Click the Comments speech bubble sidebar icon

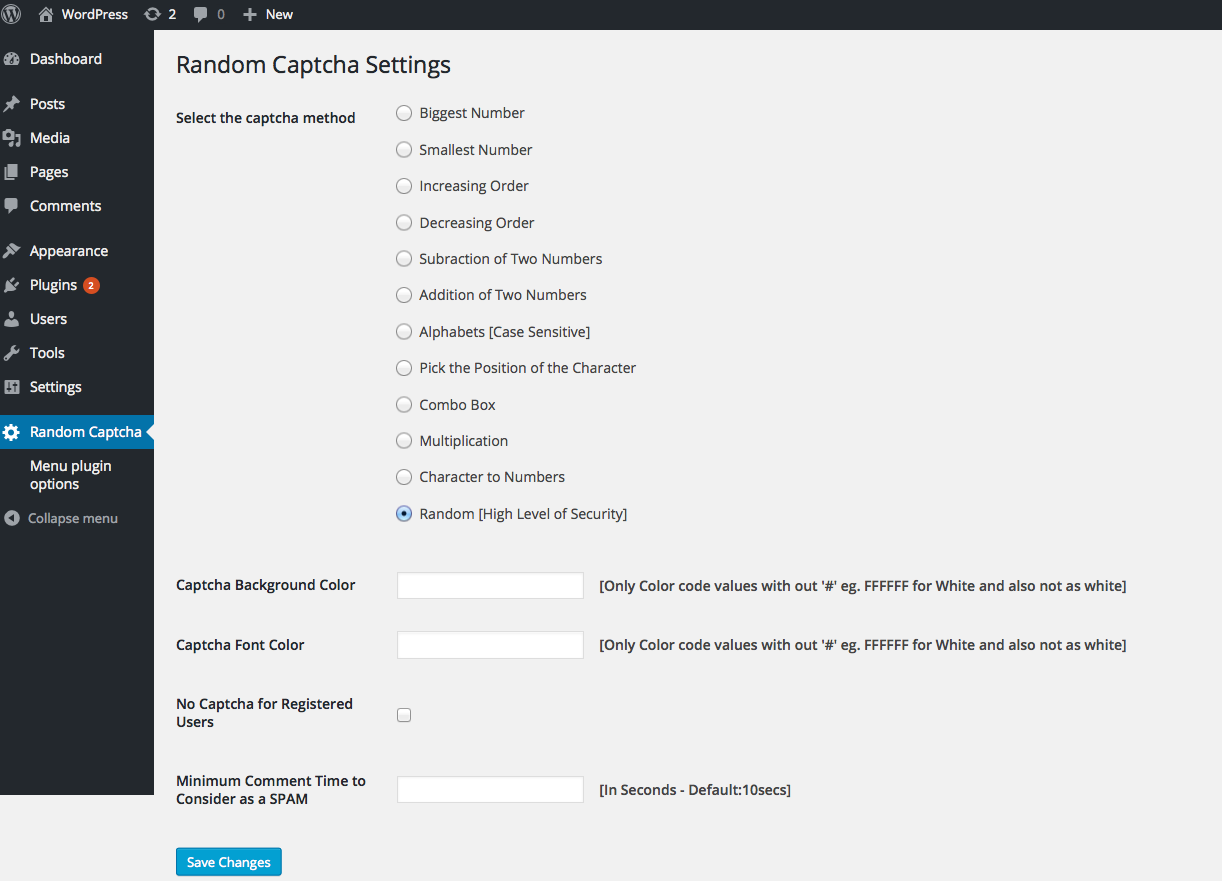tap(11, 206)
